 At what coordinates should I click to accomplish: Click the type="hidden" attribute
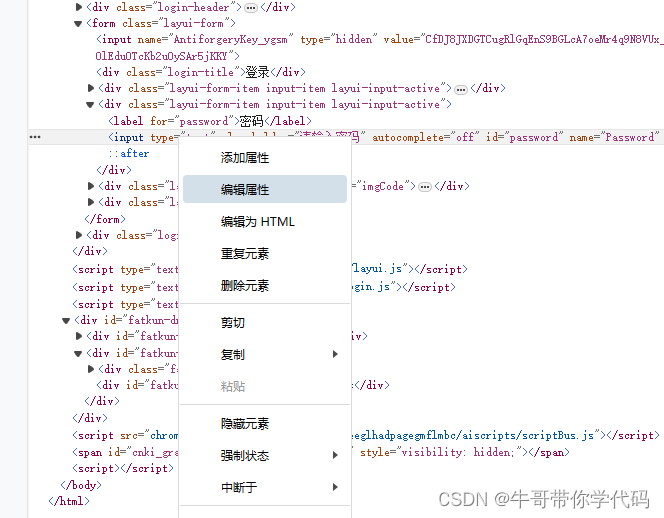point(339,39)
